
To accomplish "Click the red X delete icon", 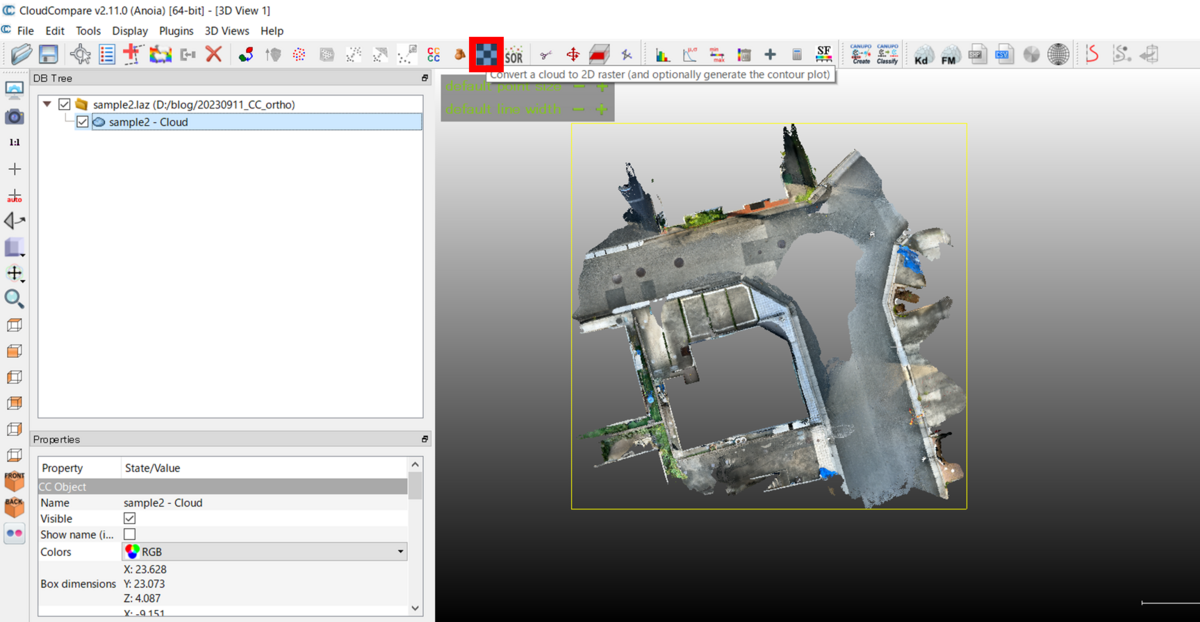I will 213,55.
